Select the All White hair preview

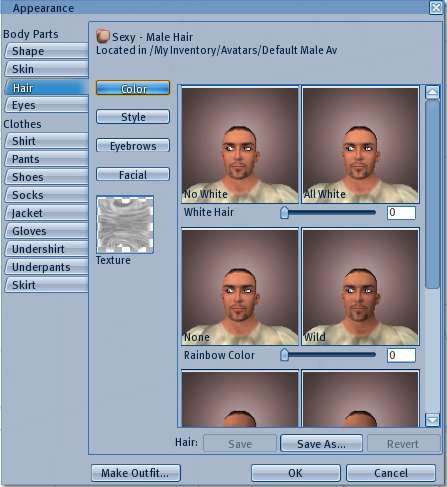coord(361,145)
